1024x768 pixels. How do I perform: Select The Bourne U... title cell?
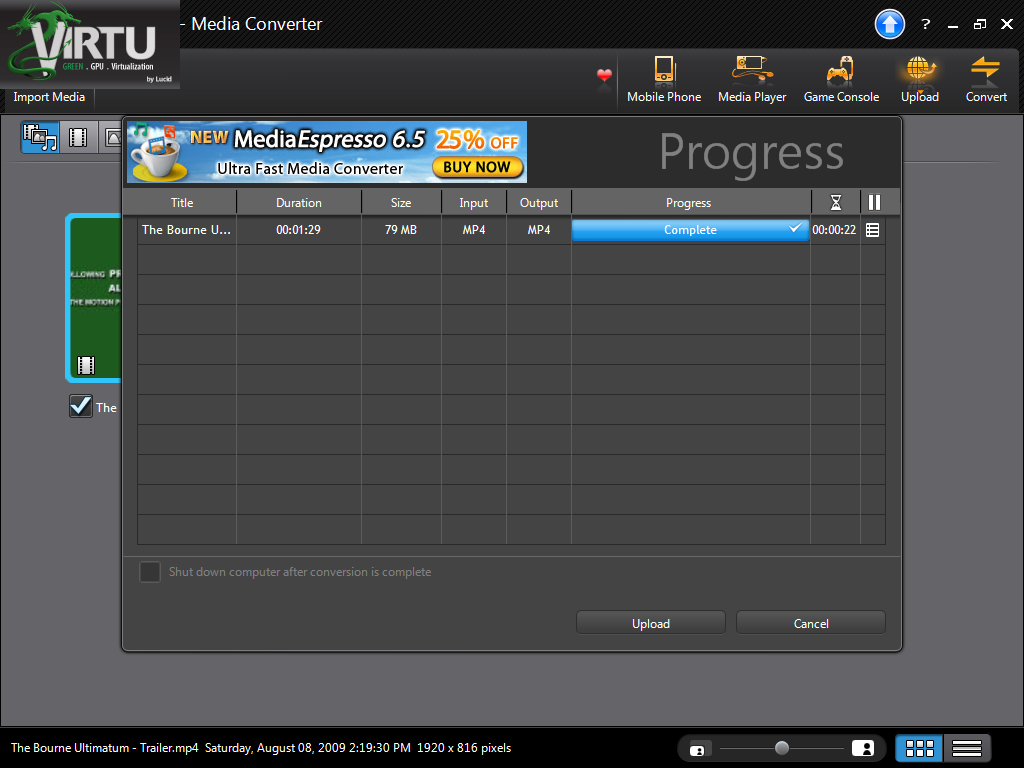point(186,230)
